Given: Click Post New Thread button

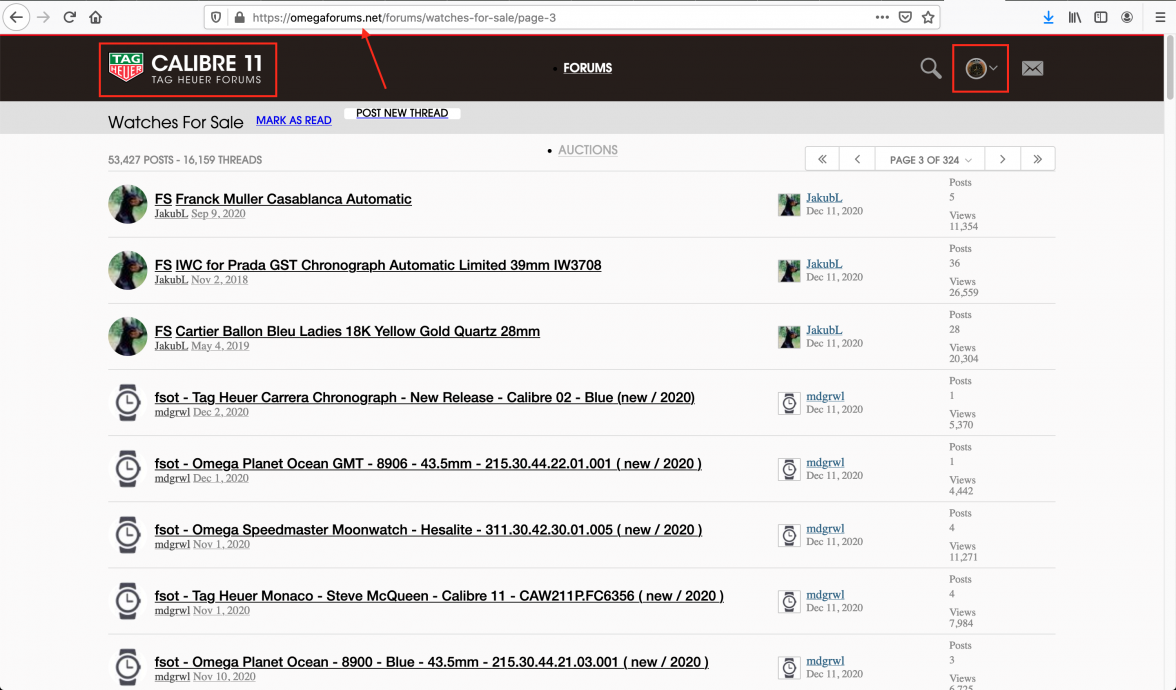Looking at the screenshot, I should click(x=402, y=113).
